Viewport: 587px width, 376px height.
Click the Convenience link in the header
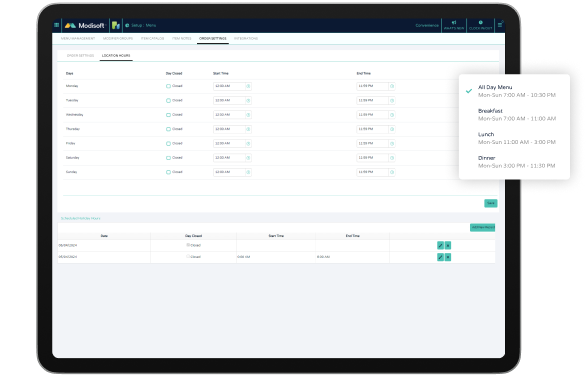(427, 25)
